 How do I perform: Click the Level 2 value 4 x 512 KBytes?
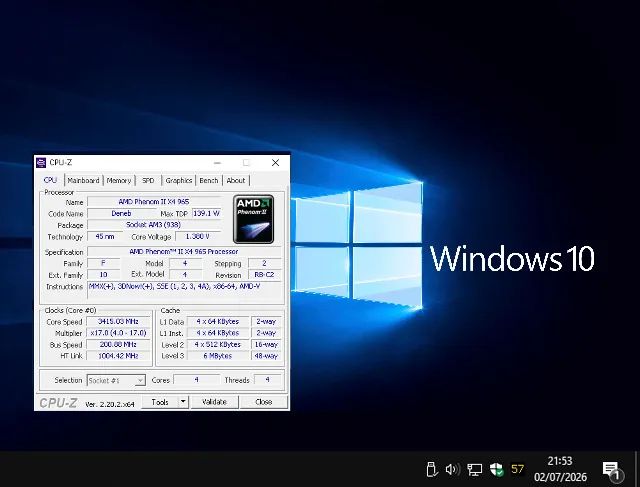[218, 345]
